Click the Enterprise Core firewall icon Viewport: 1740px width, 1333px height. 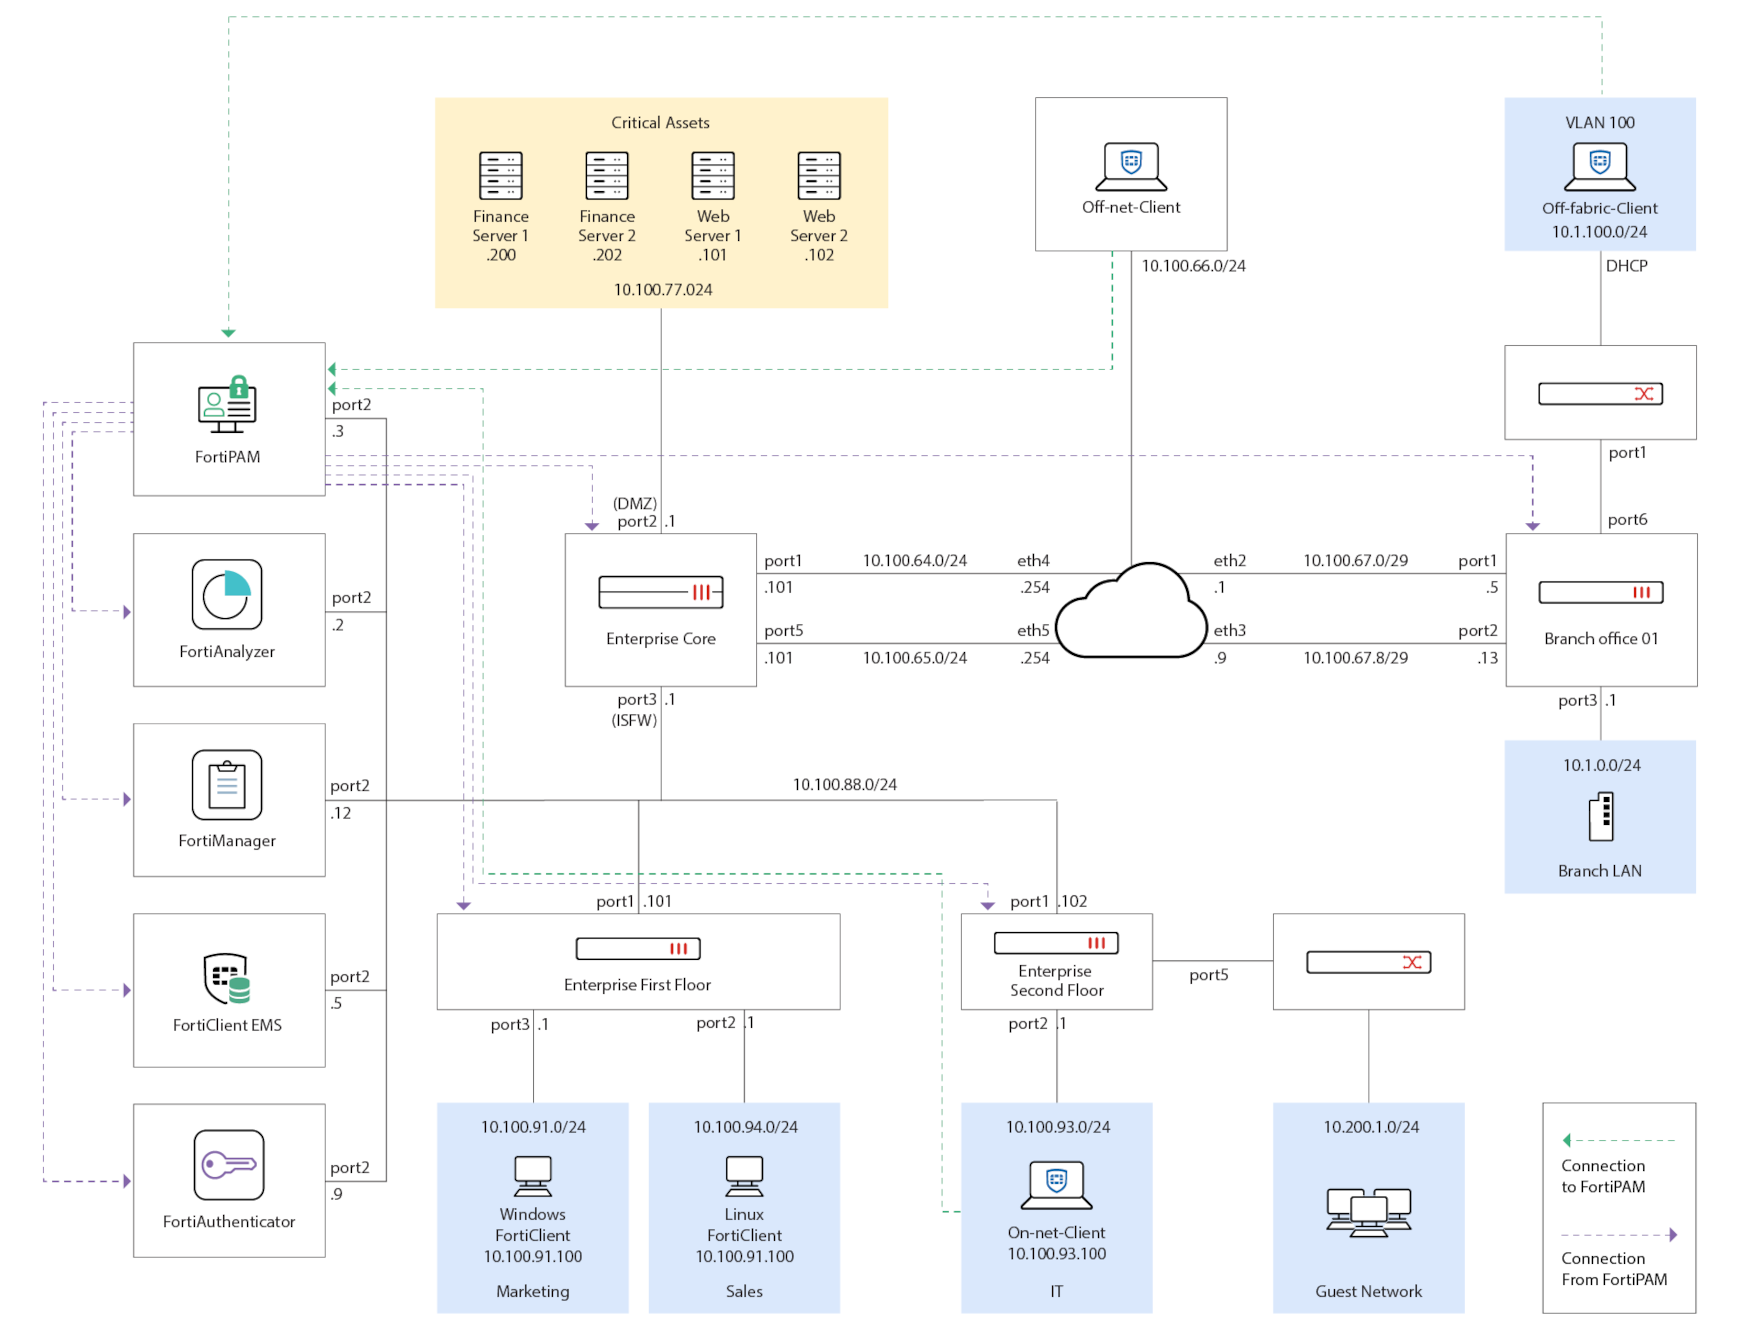click(659, 592)
